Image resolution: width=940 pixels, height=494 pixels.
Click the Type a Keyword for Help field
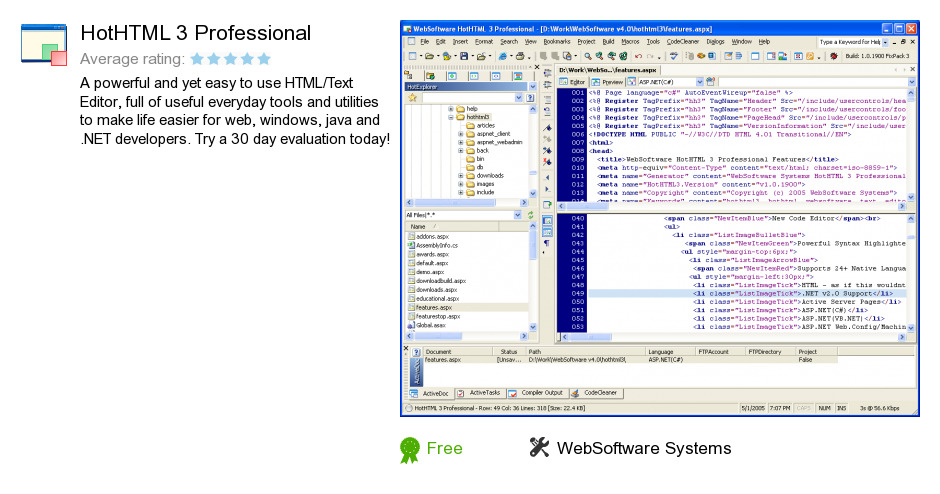tap(849, 42)
